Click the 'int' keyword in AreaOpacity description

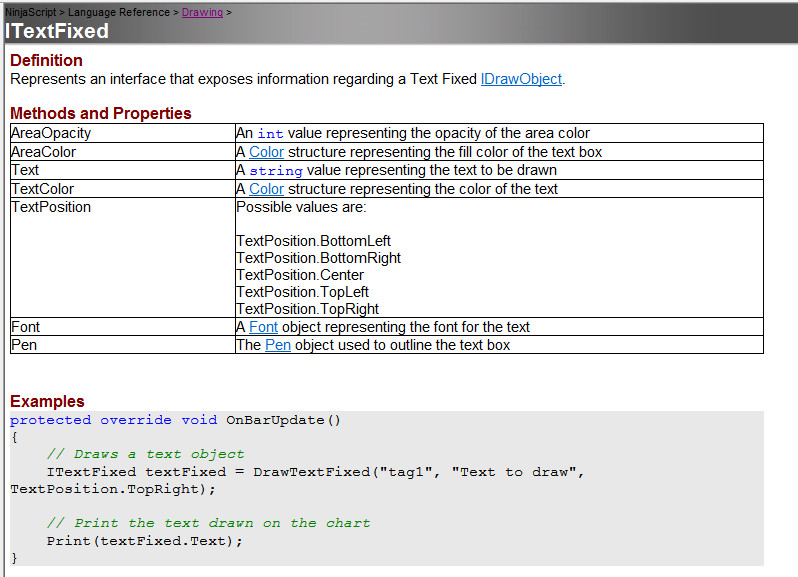[x=270, y=133]
